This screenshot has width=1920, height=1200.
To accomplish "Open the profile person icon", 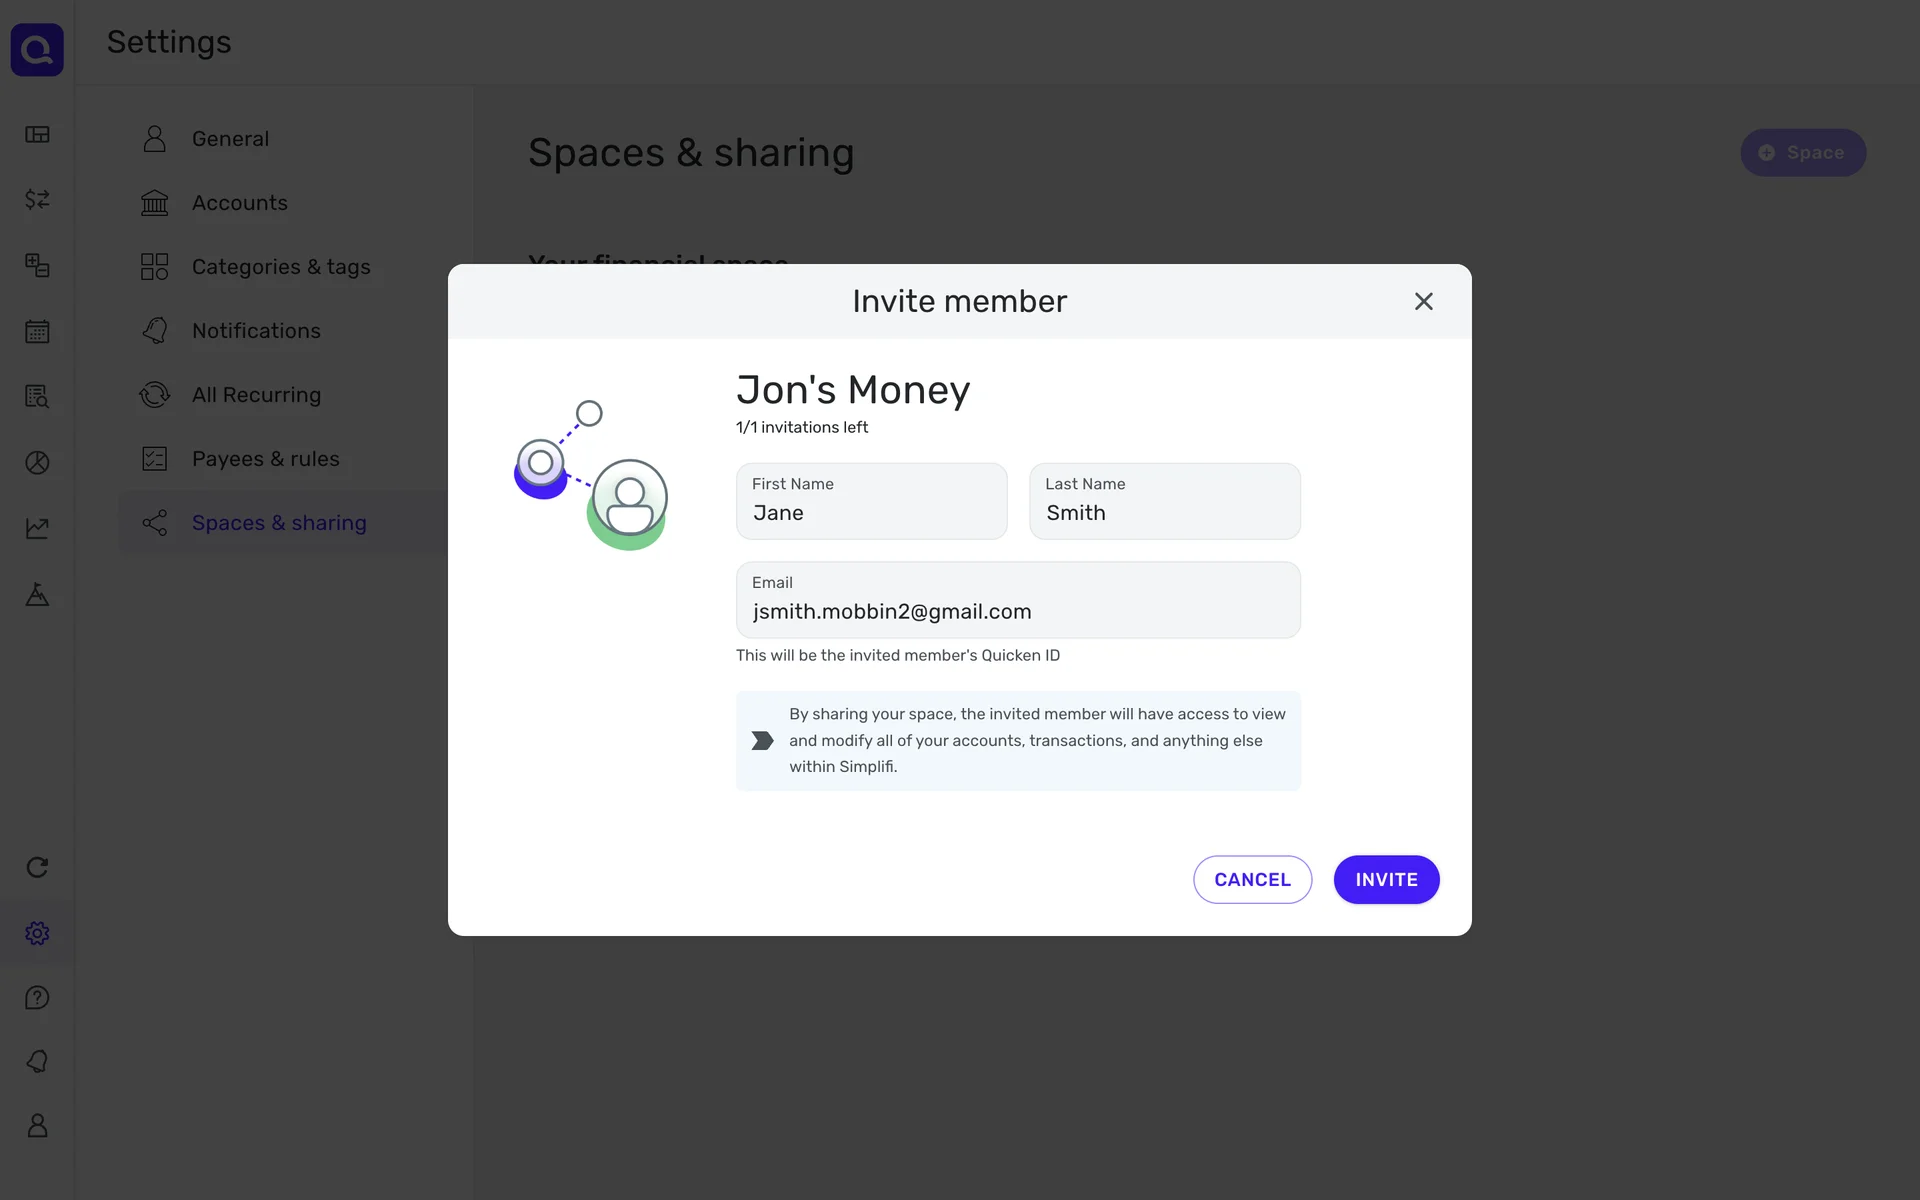I will click(x=37, y=1125).
